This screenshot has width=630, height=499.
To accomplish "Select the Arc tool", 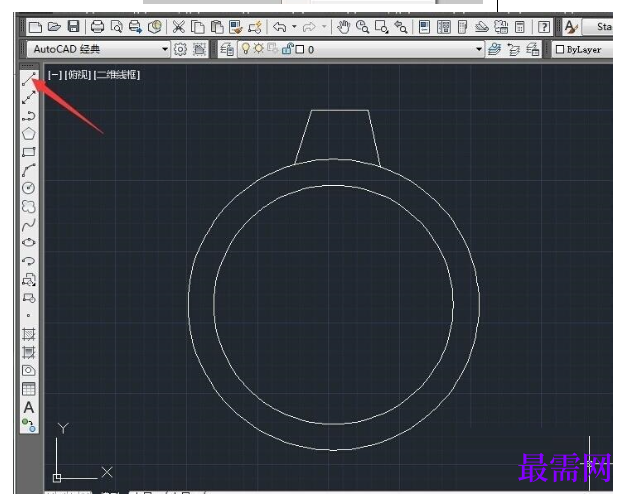I will click(29, 170).
